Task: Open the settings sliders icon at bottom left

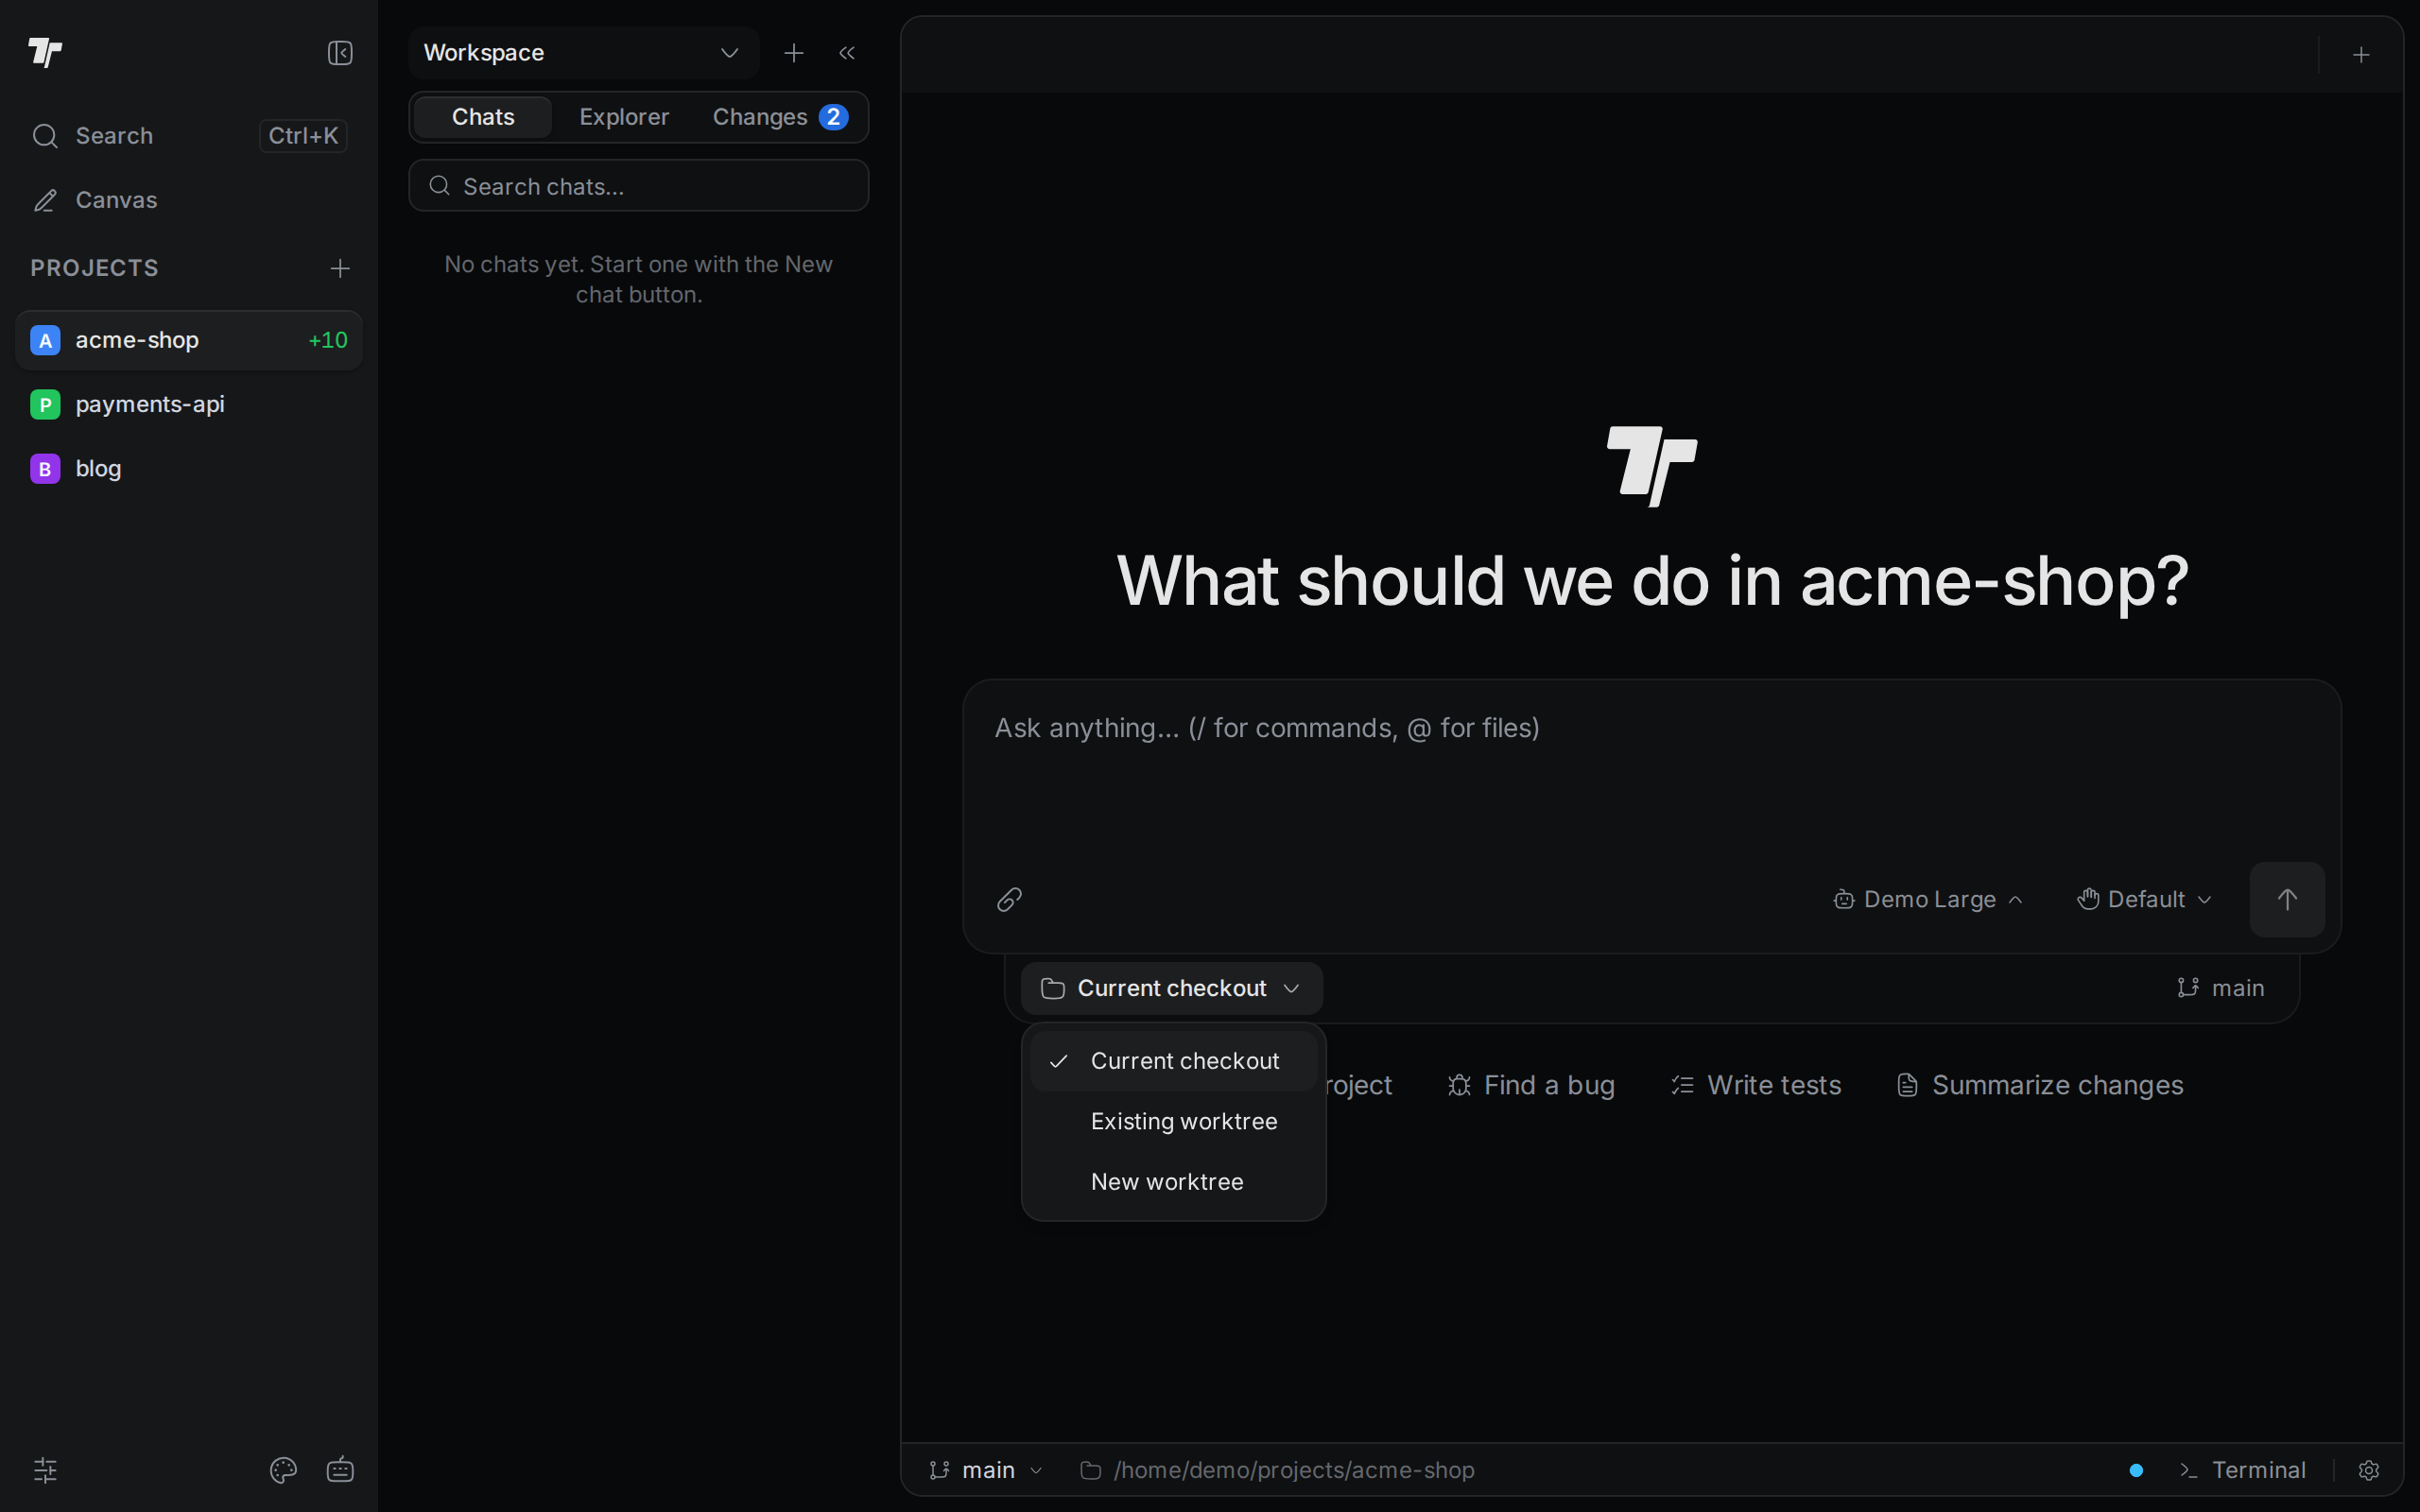Action: click(45, 1470)
